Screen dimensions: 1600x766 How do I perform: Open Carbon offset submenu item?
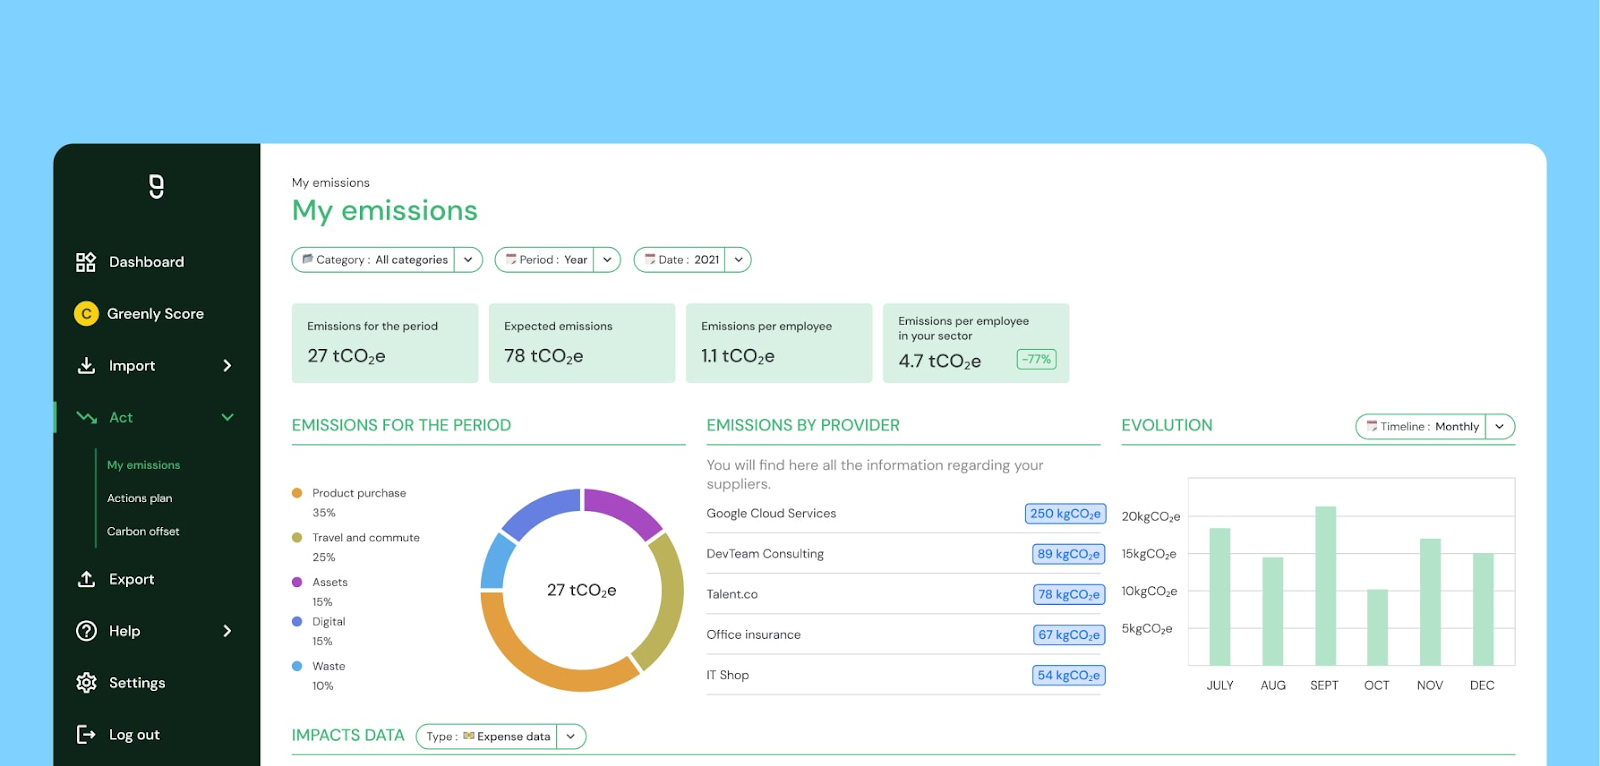(x=143, y=531)
